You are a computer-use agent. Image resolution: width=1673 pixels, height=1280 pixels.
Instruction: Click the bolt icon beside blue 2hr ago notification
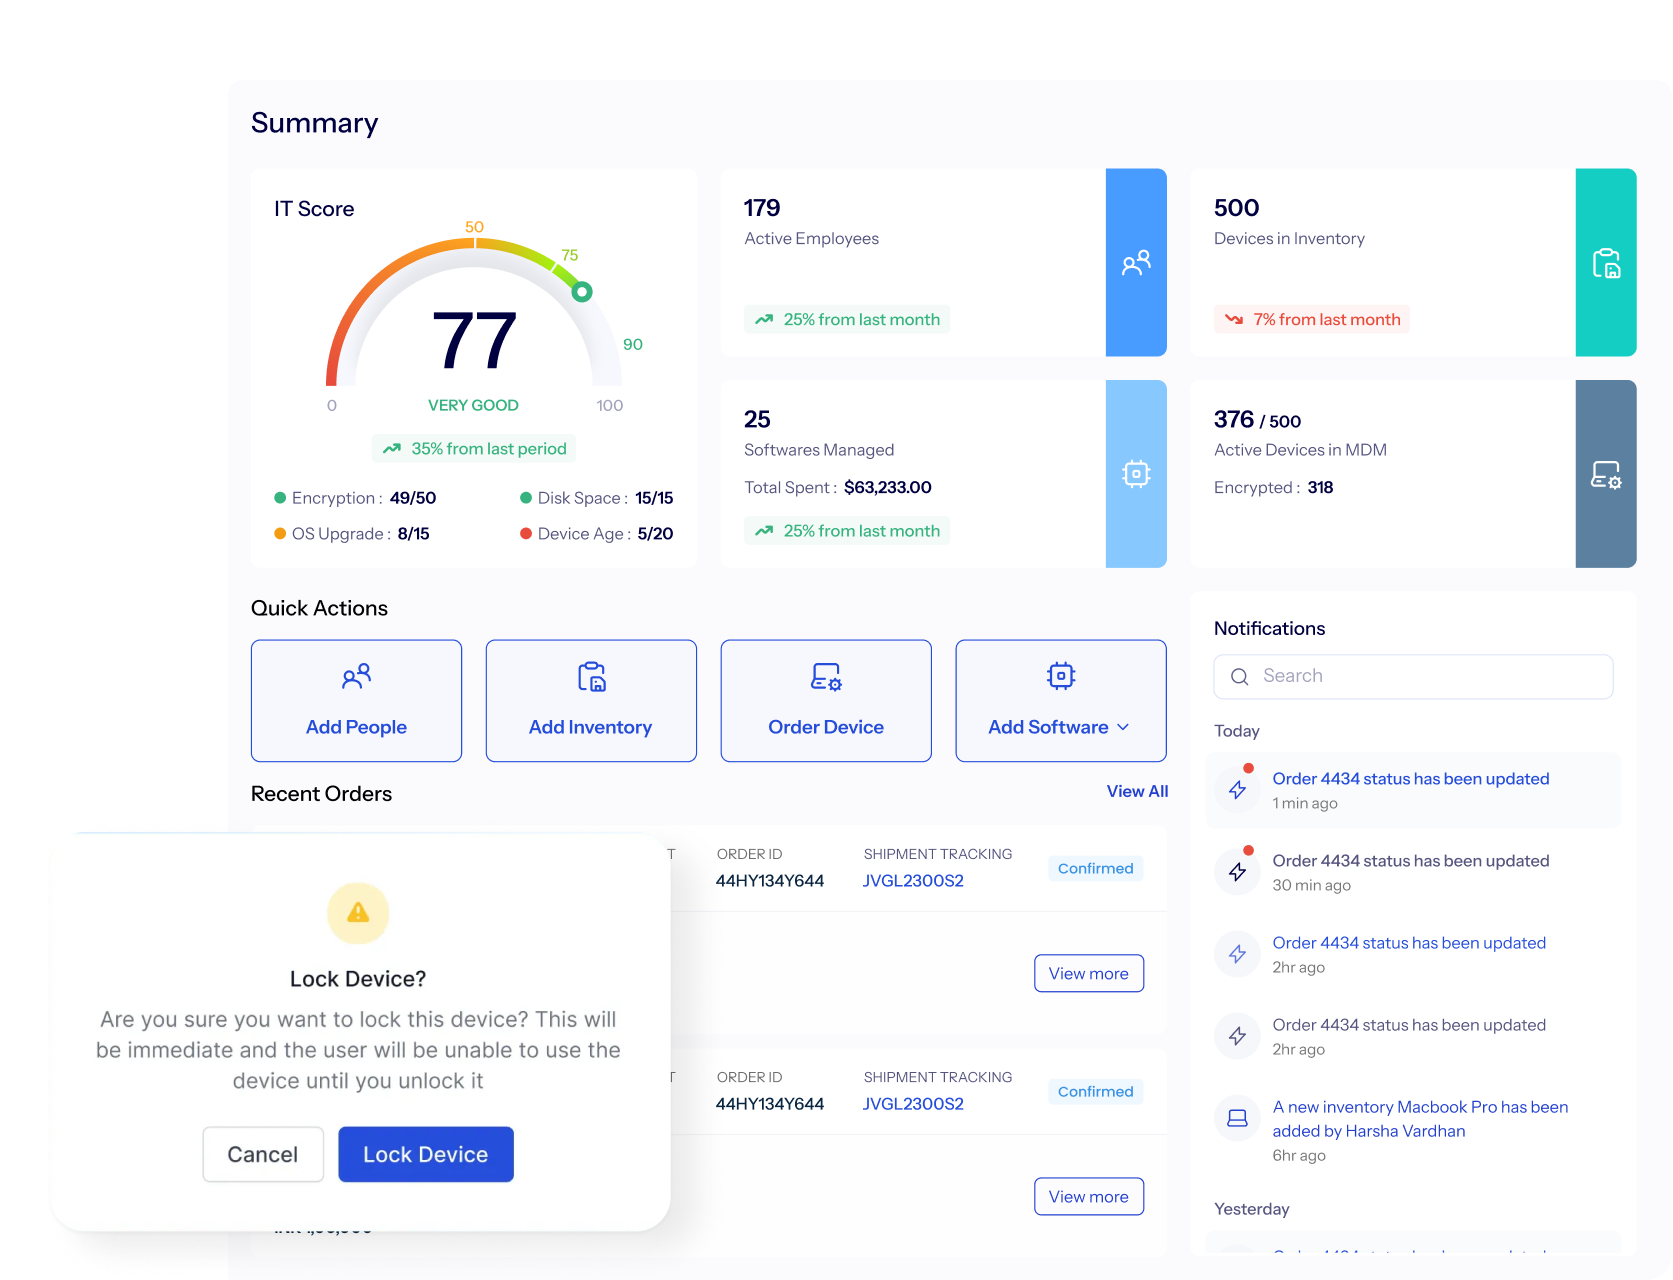click(1237, 954)
